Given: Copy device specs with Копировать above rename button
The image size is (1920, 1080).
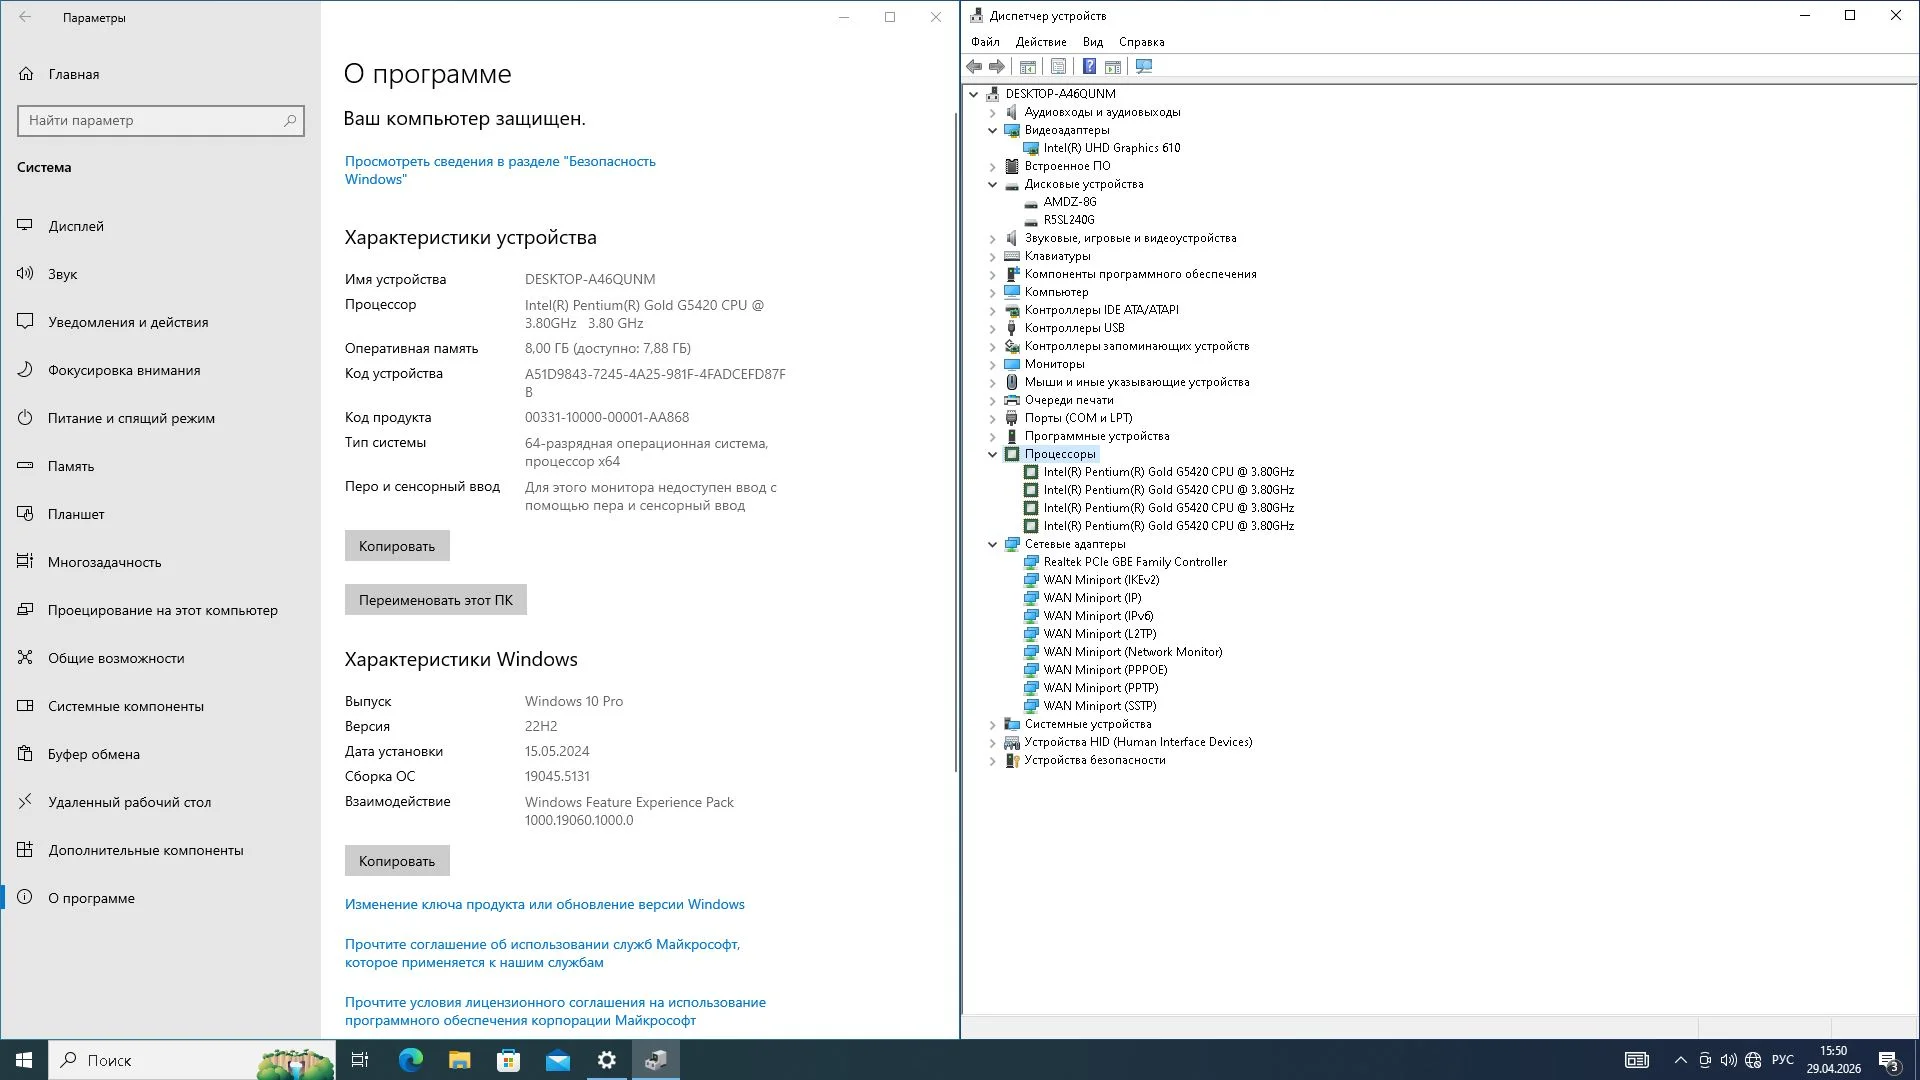Looking at the screenshot, I should [397, 546].
